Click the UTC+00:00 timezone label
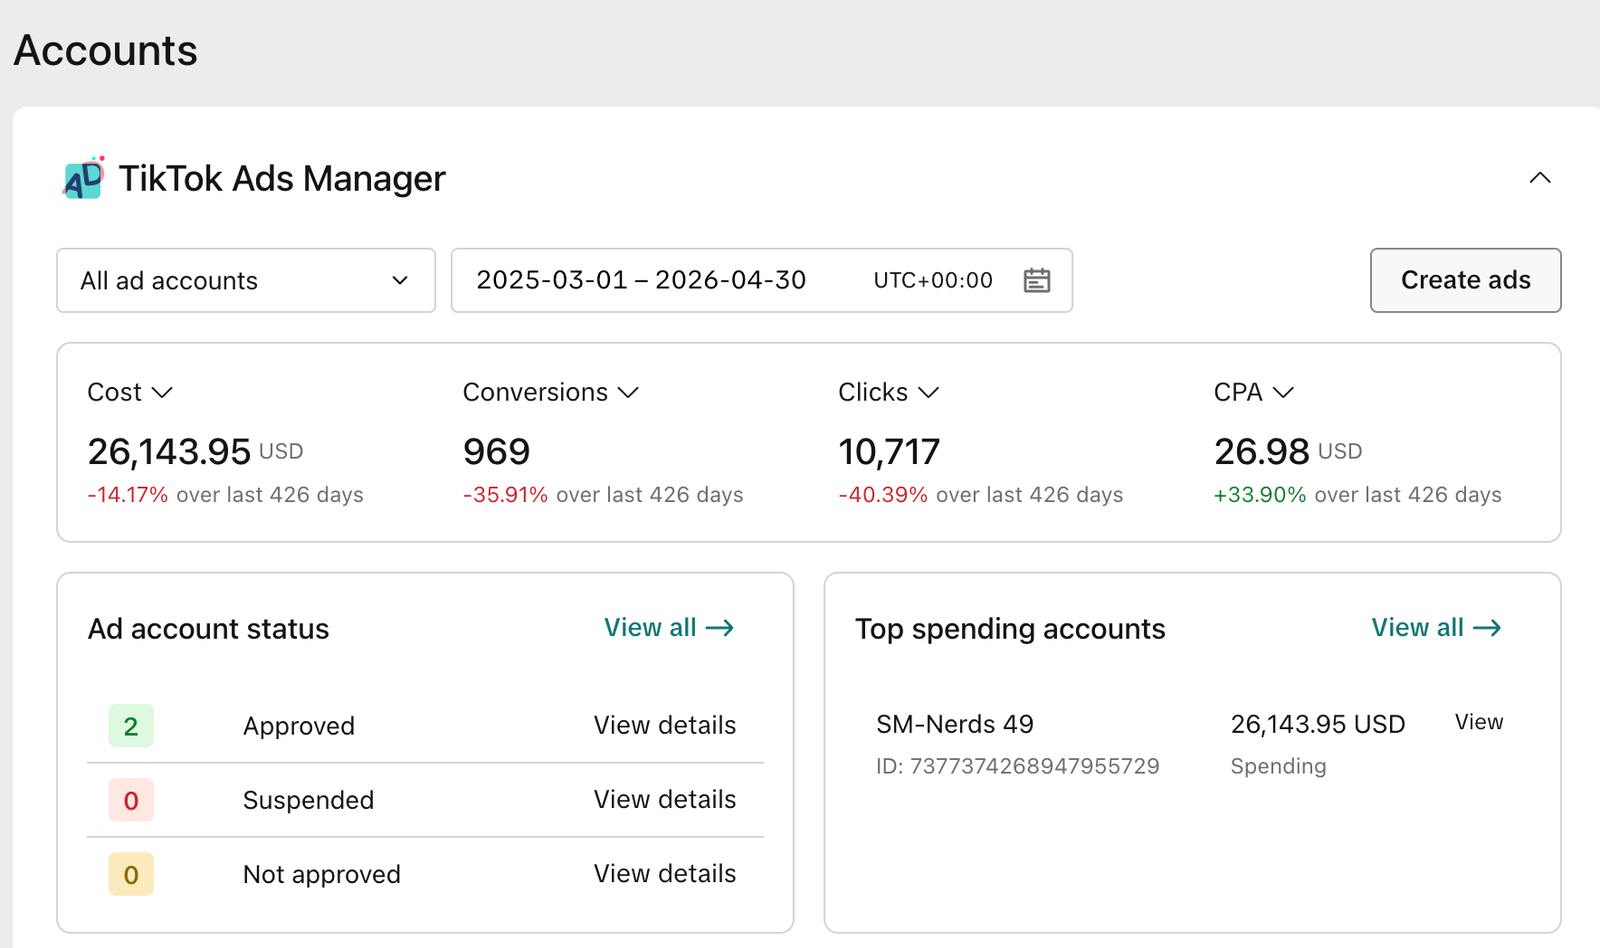This screenshot has width=1600, height=948. click(933, 280)
